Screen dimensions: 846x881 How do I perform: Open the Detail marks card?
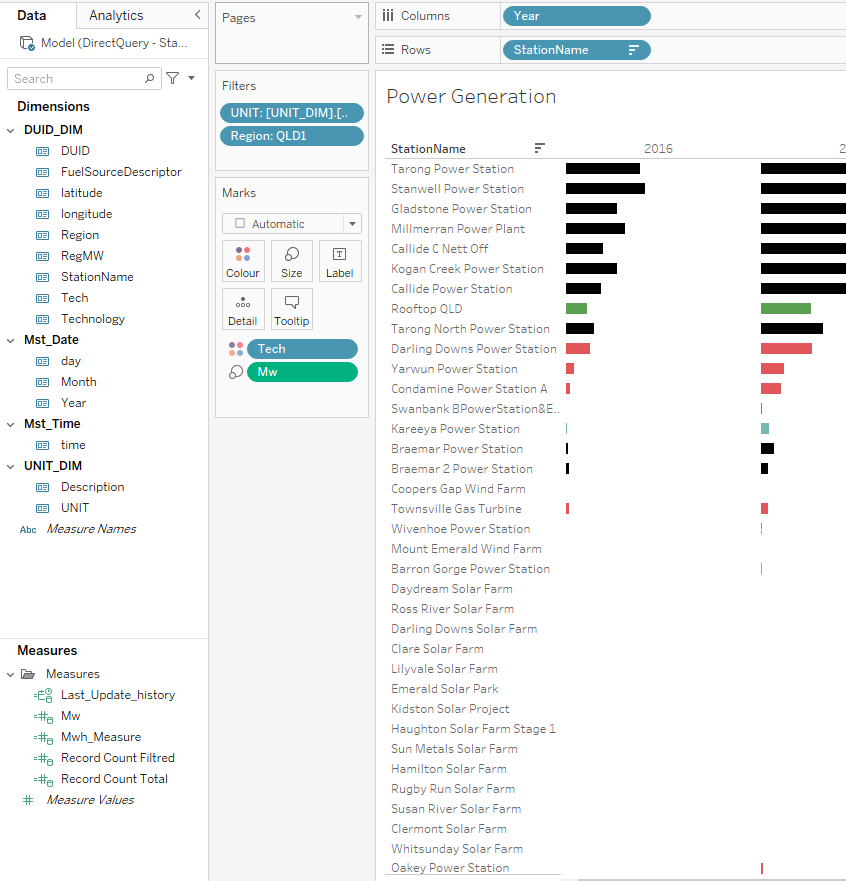click(x=243, y=308)
